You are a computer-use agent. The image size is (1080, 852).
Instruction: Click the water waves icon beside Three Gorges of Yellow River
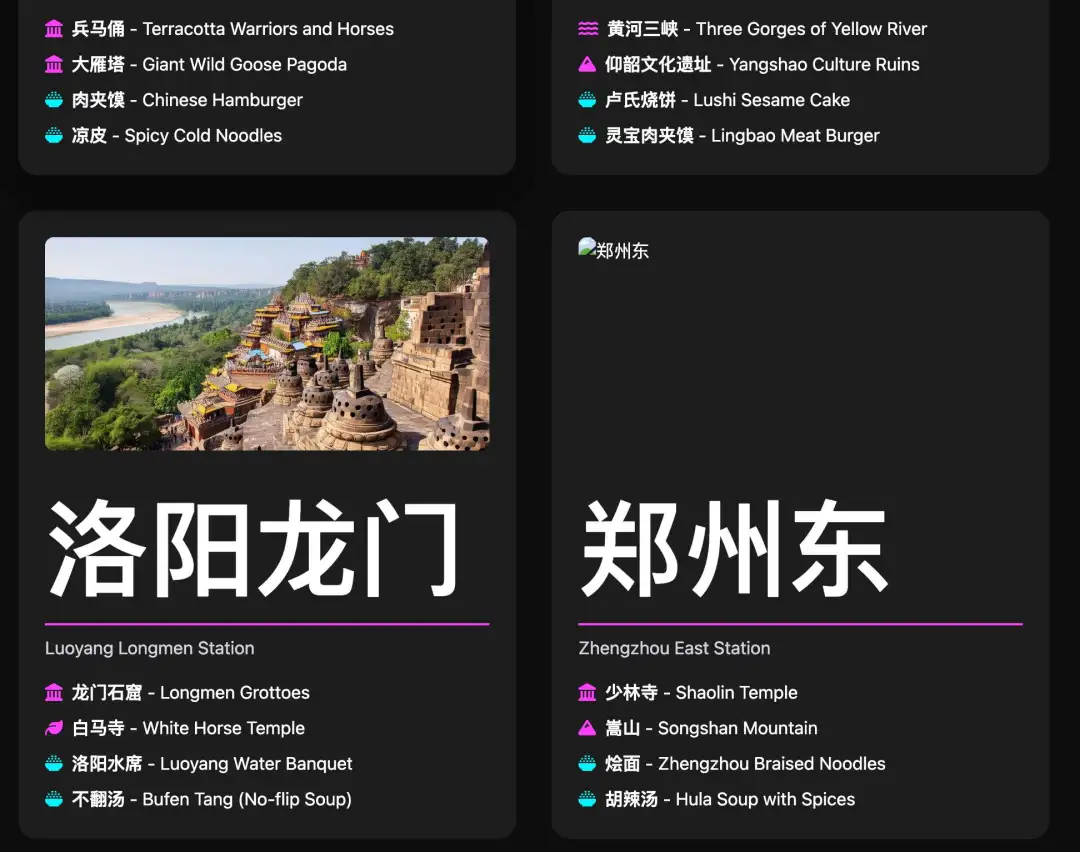(588, 29)
